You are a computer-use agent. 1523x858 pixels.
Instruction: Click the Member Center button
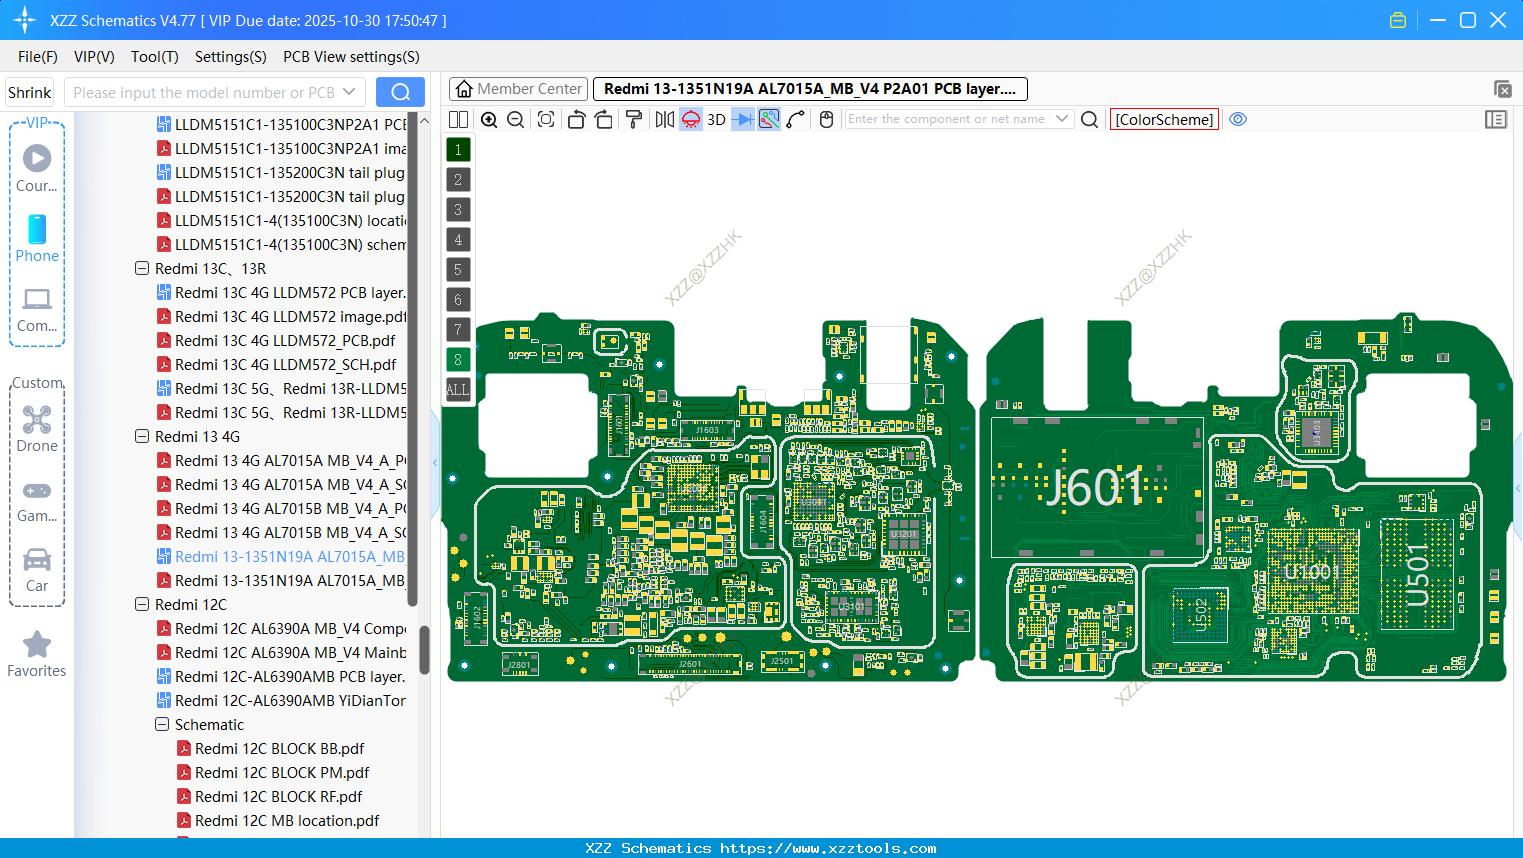(518, 89)
